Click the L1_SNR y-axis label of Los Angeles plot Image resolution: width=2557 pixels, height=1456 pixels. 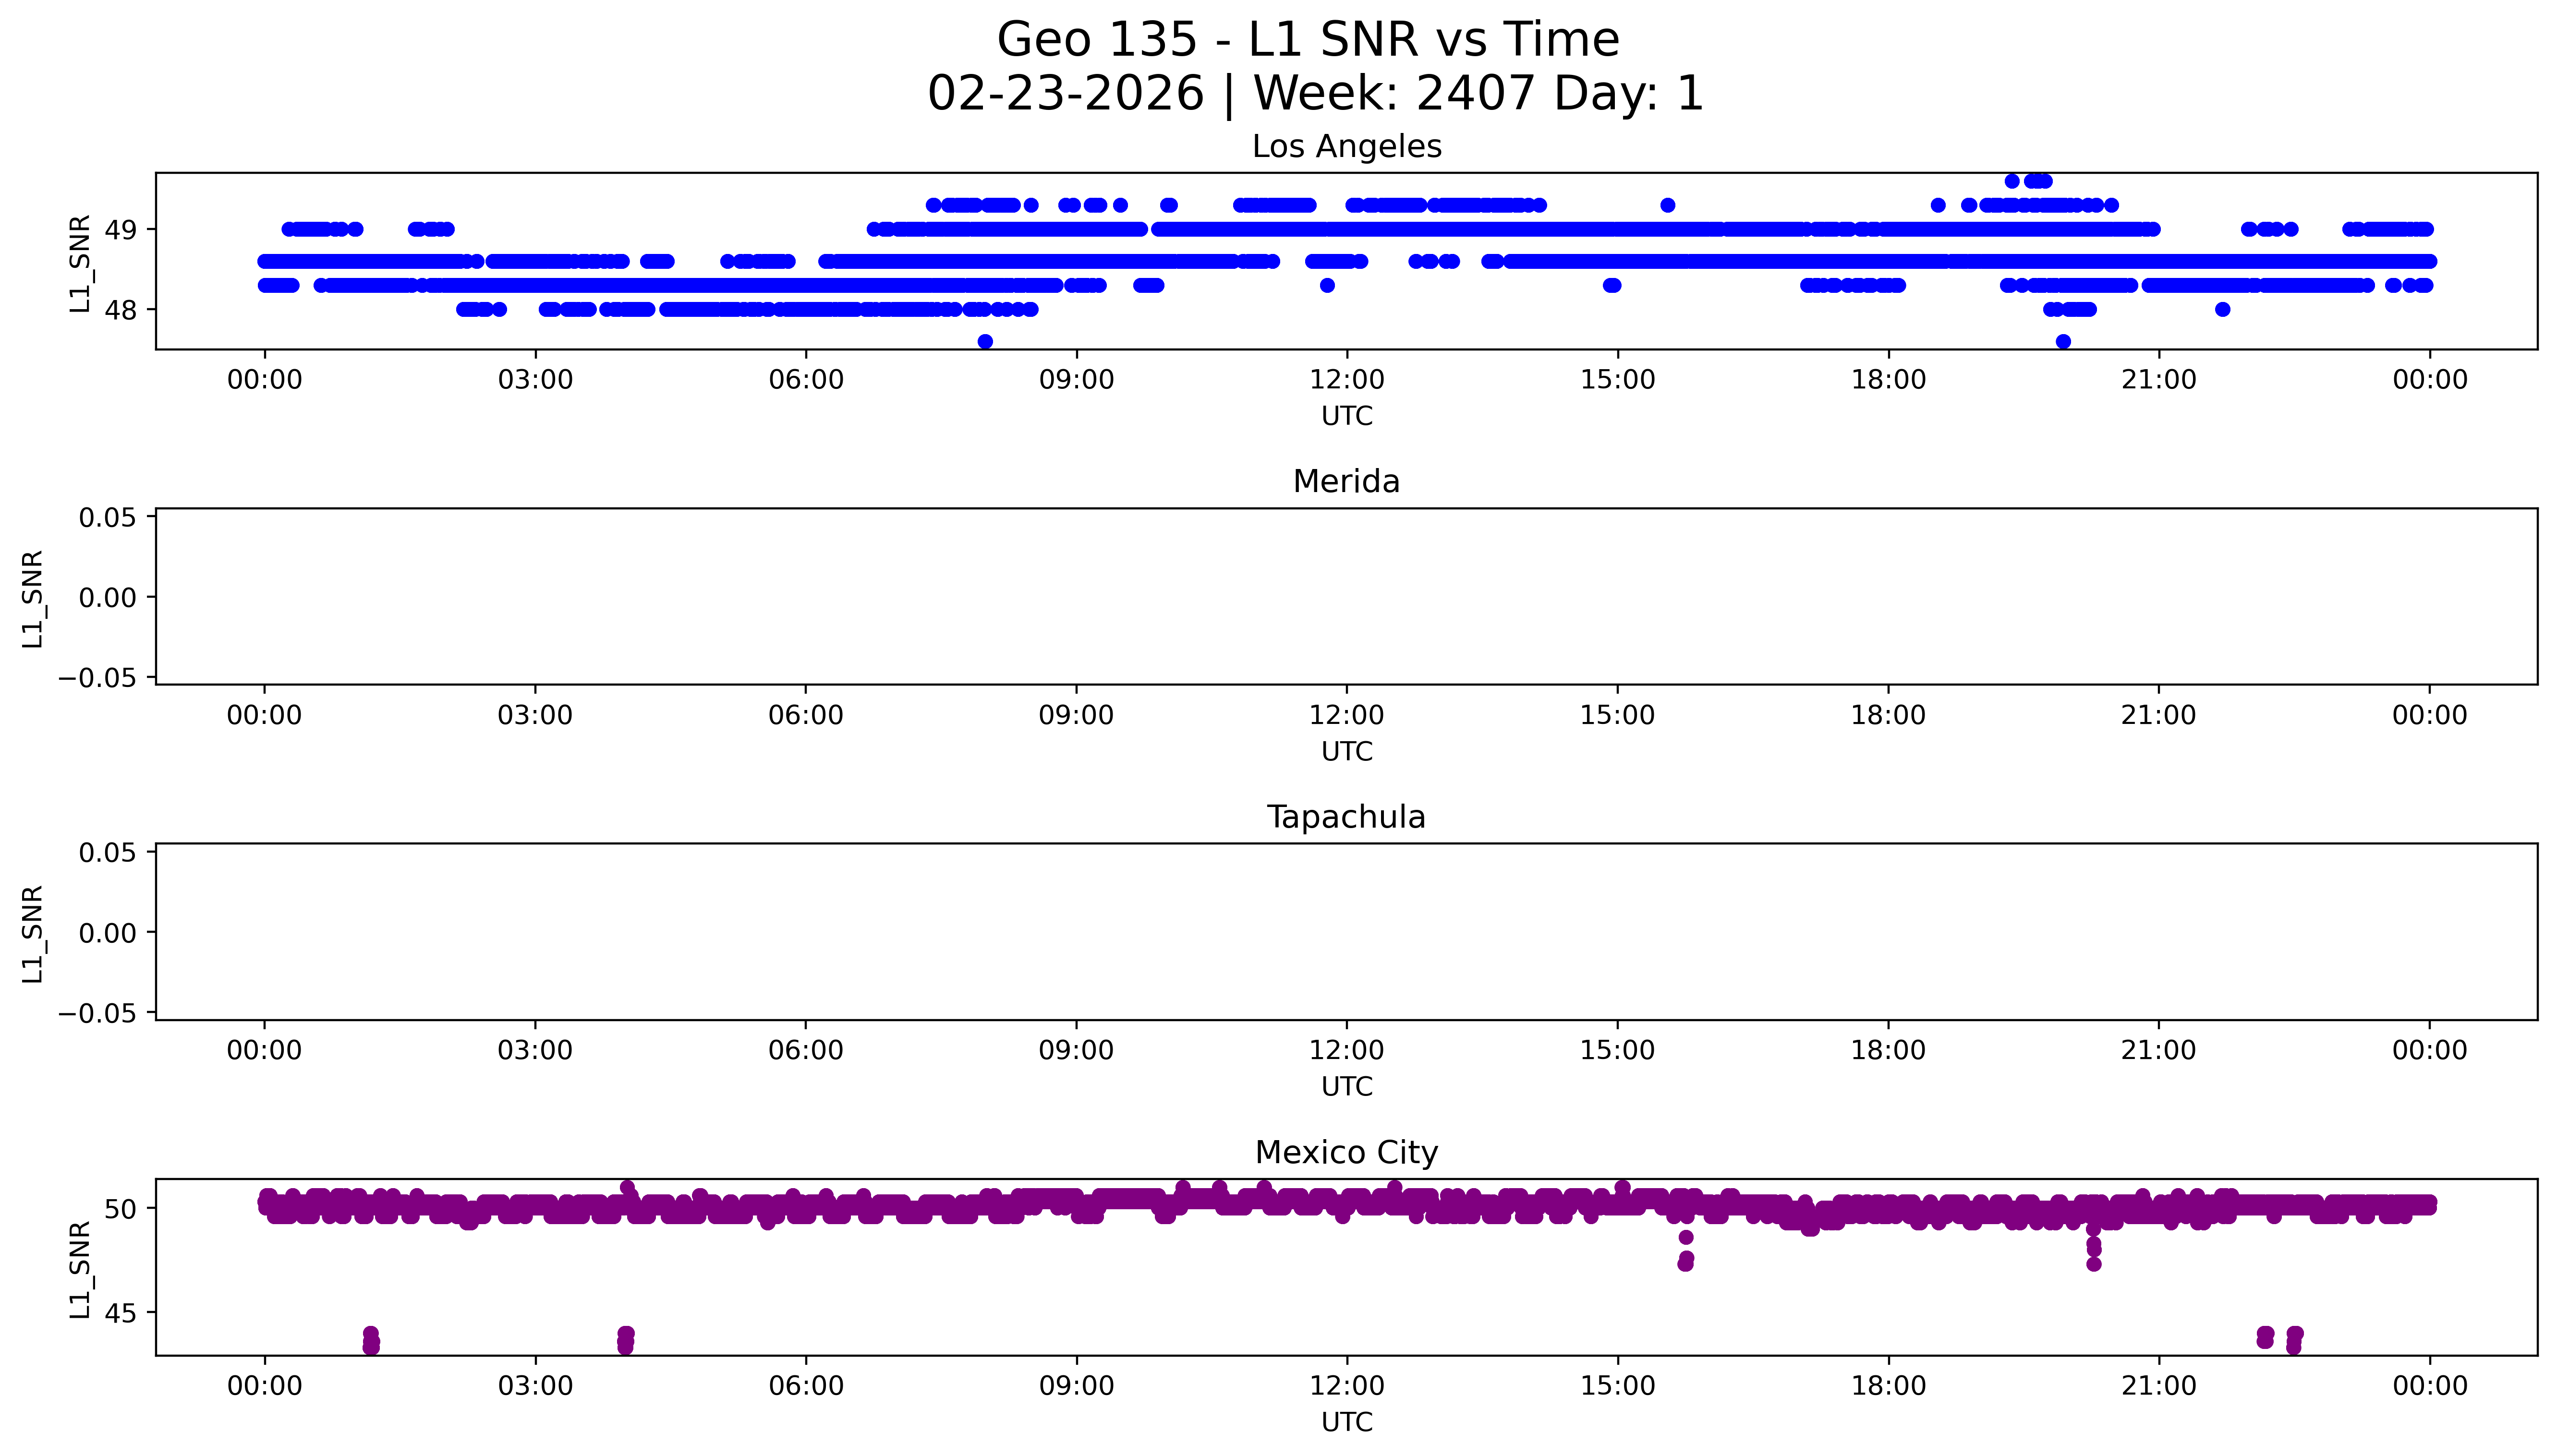[x=80, y=263]
